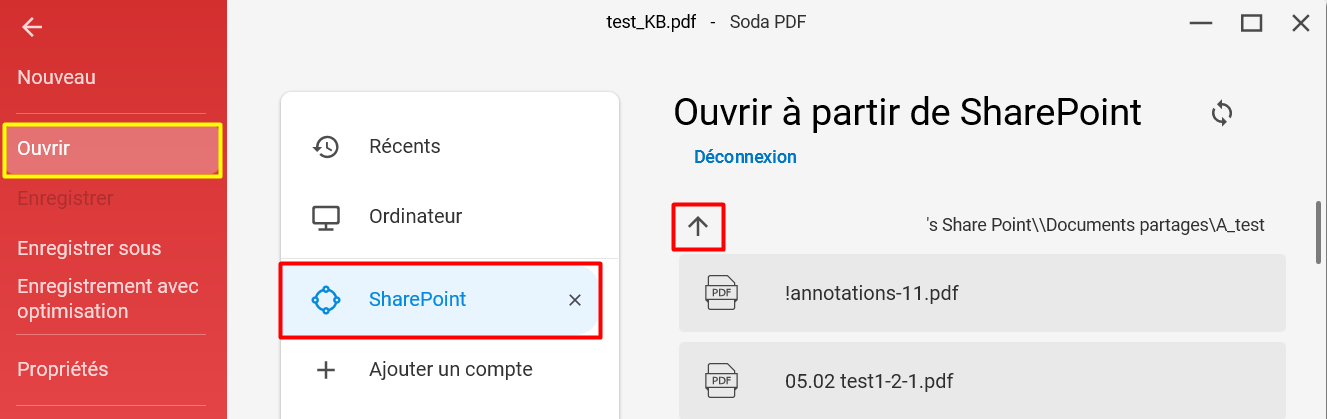Maximize the Soda PDF window

(1251, 23)
